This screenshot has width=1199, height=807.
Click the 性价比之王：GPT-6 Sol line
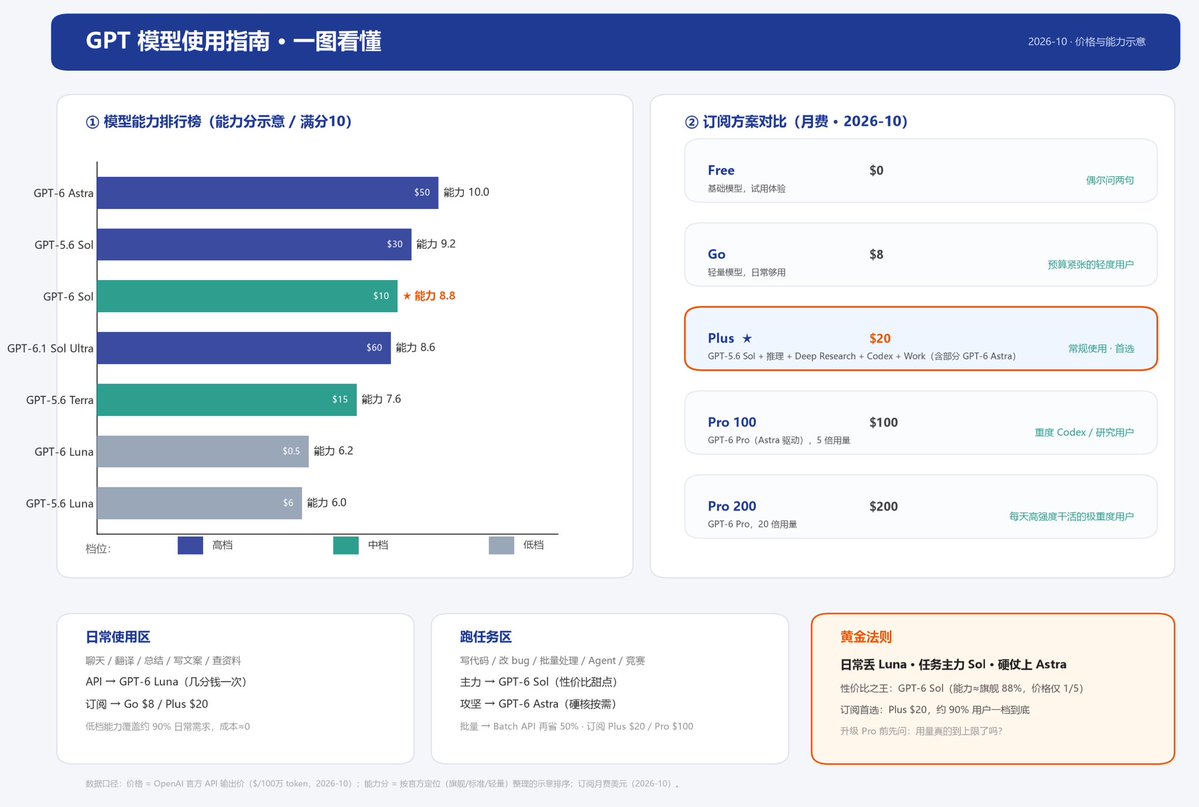(x=961, y=688)
